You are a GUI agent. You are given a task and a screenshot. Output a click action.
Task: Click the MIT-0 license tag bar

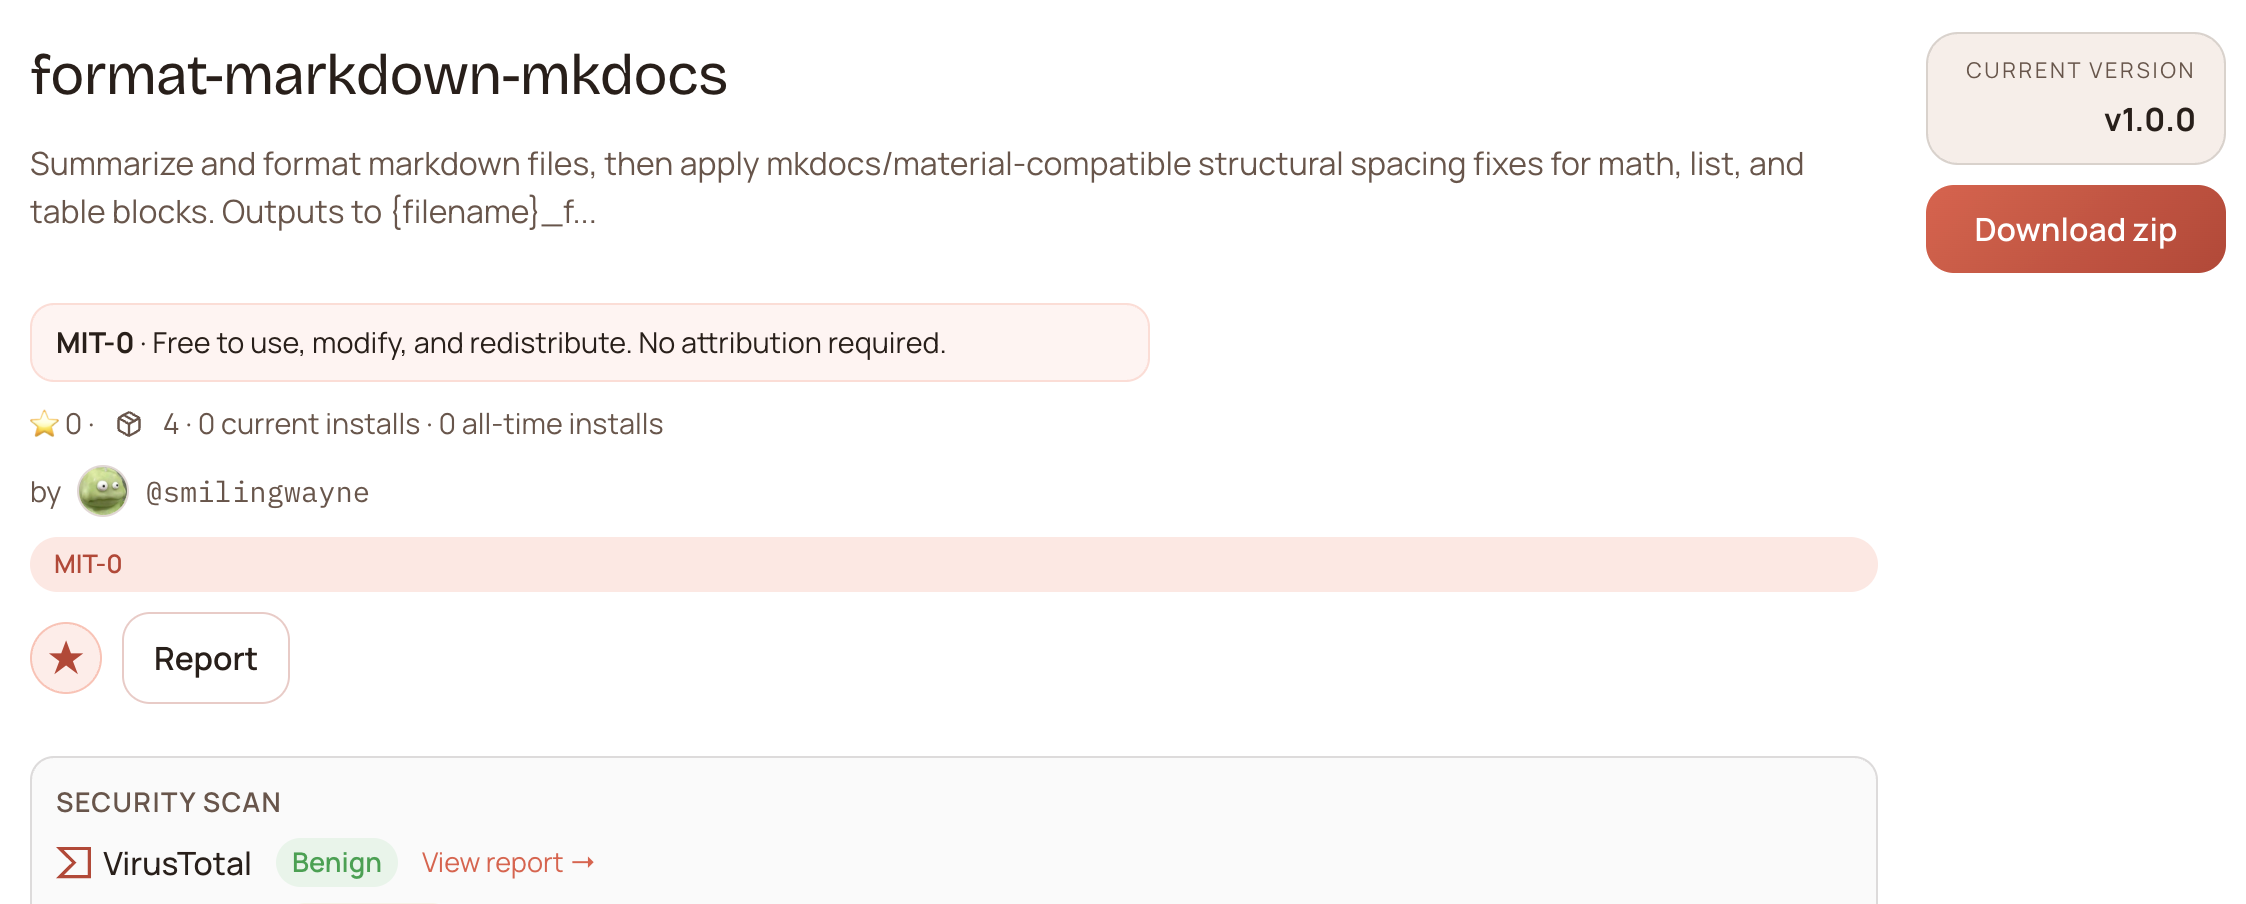(x=952, y=564)
